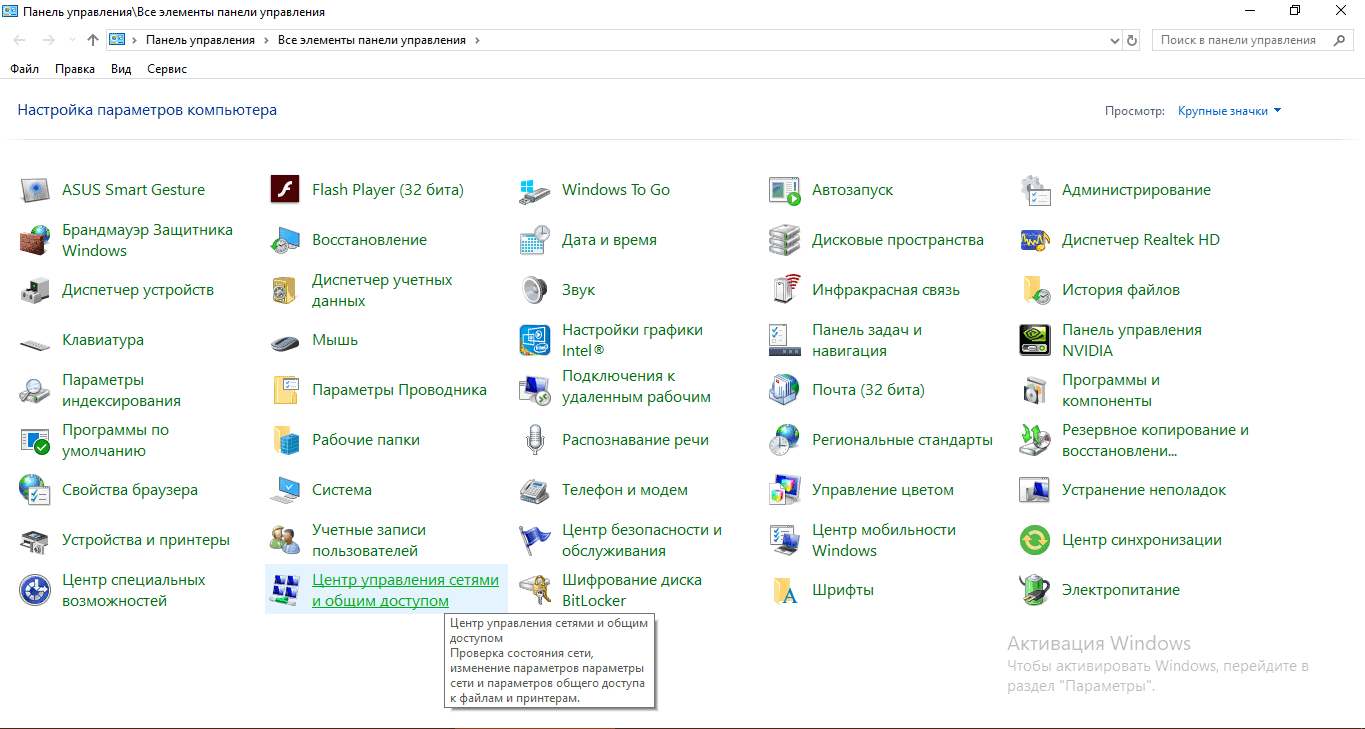Open the Программы по умолчанию link
Screen dimensions: 1365x729
click(115, 440)
